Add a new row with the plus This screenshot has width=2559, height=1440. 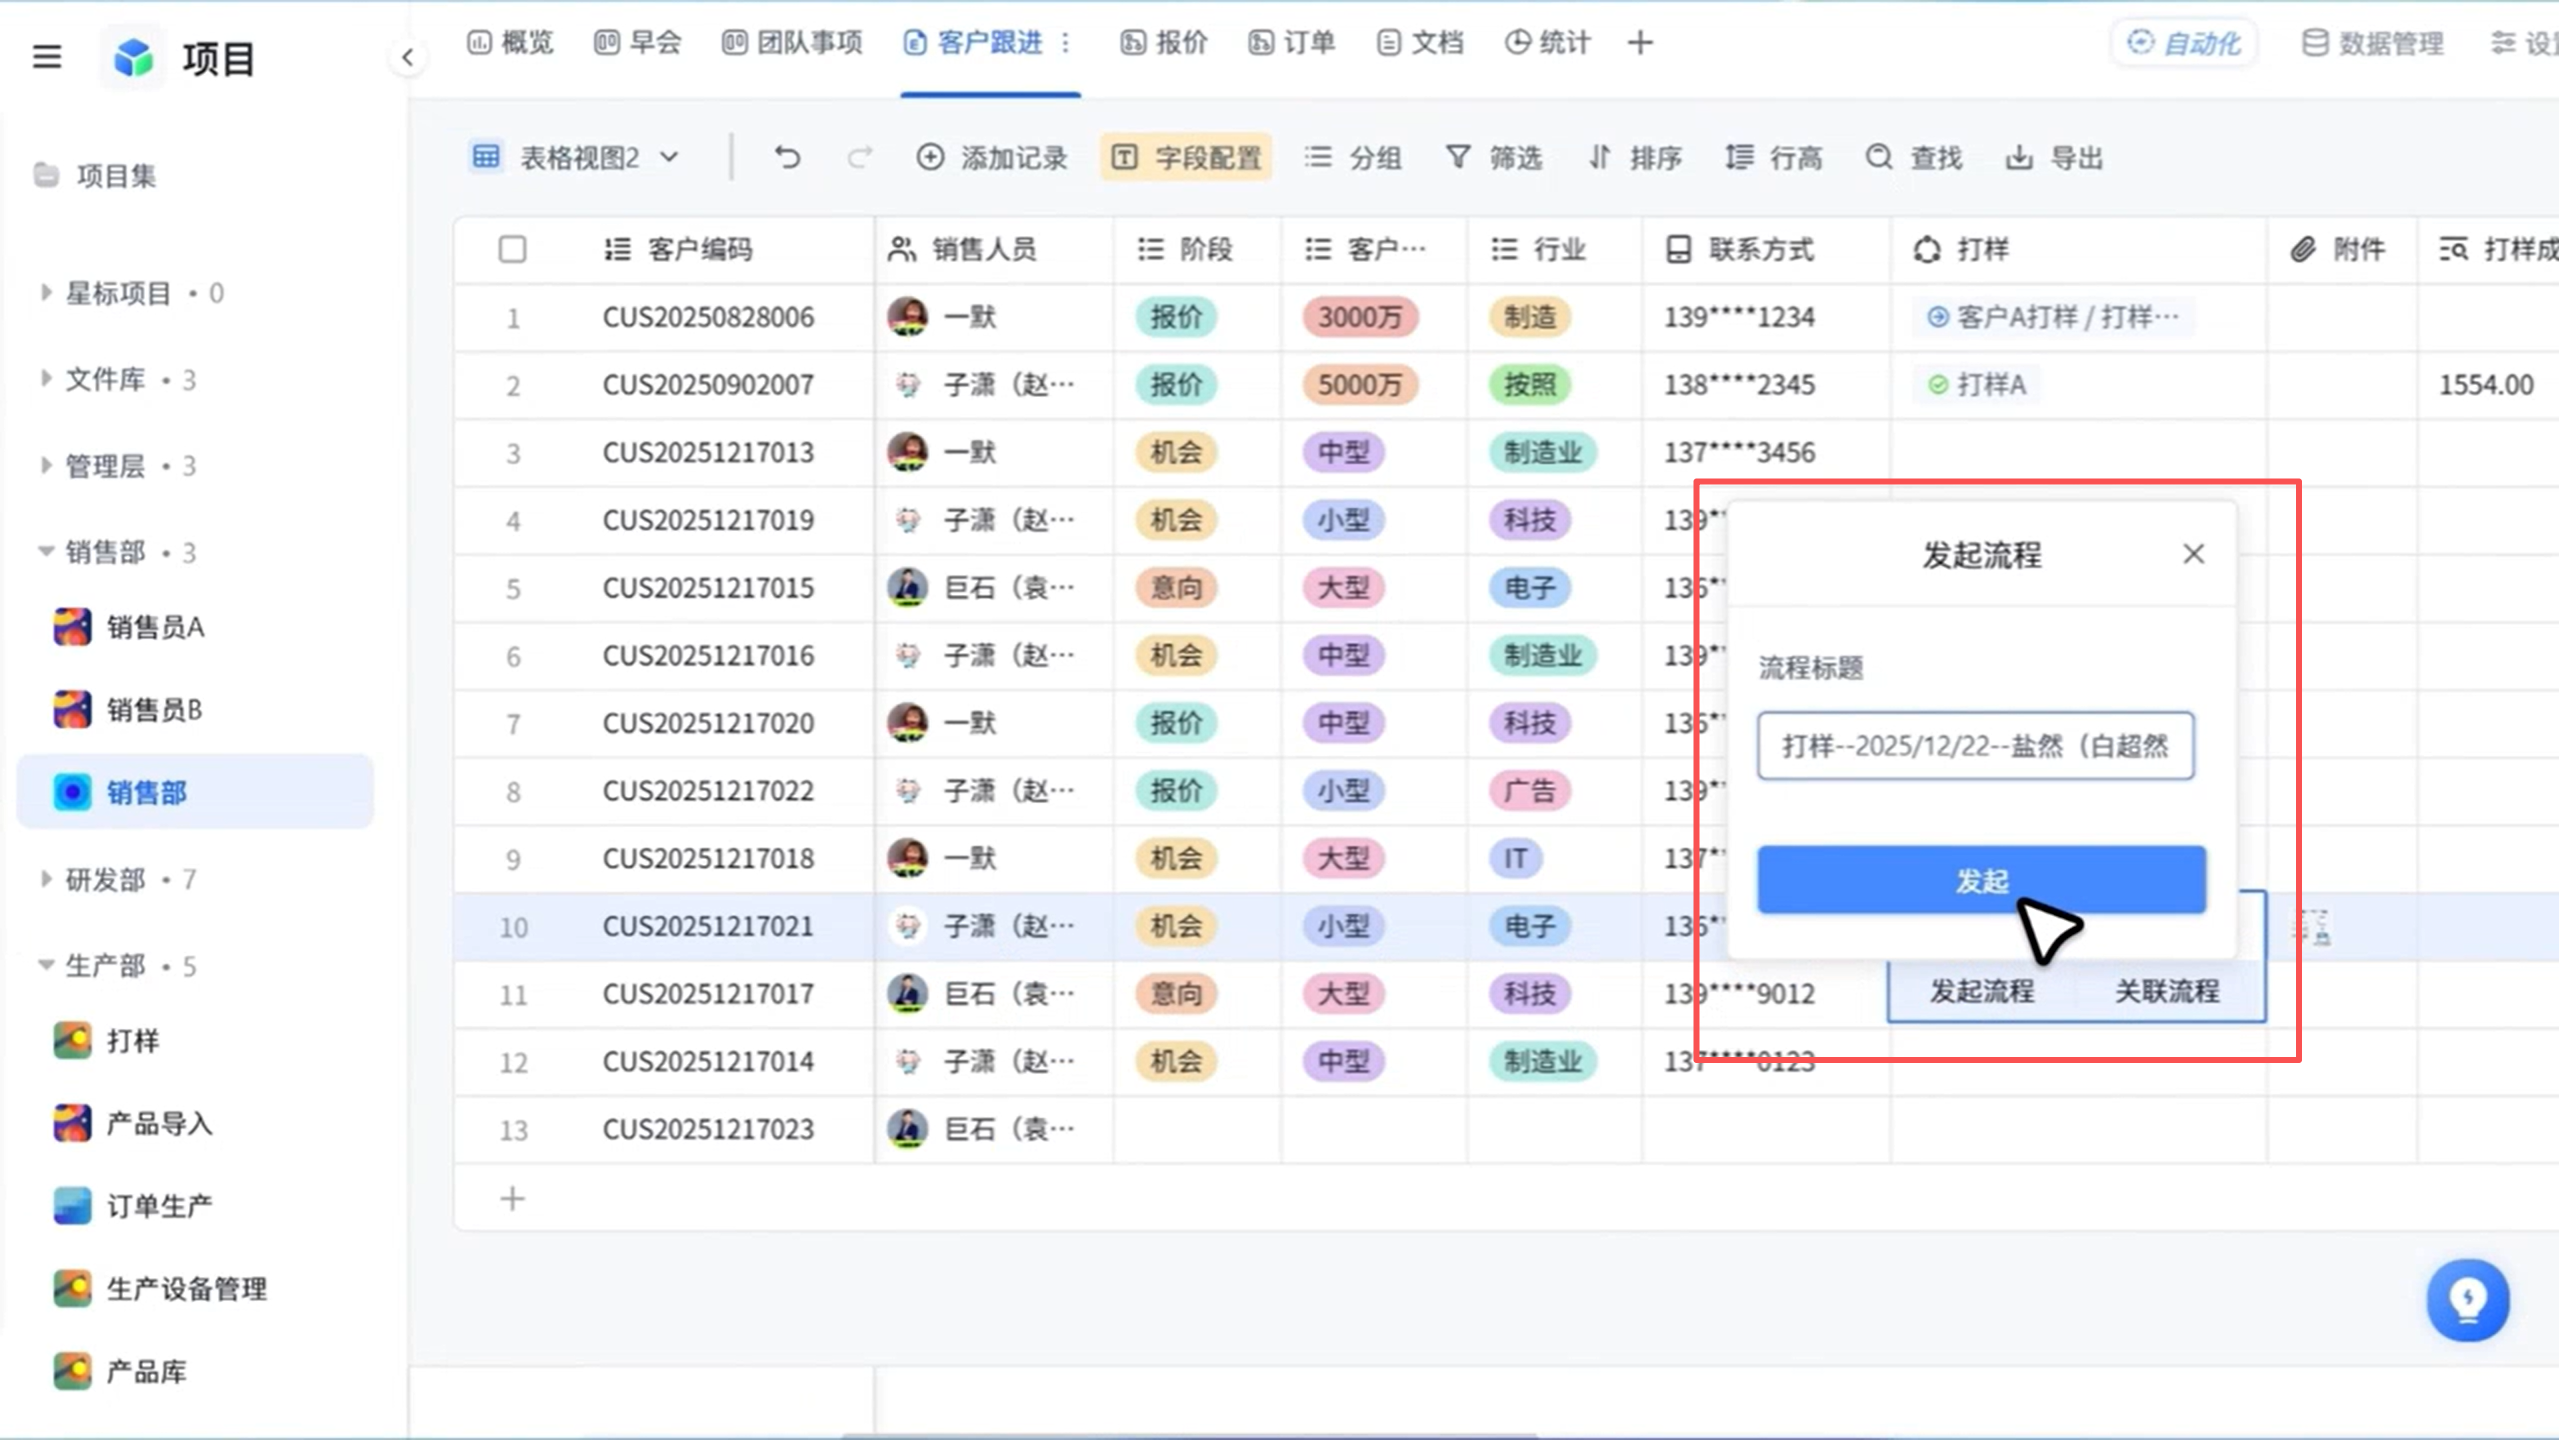click(512, 1198)
